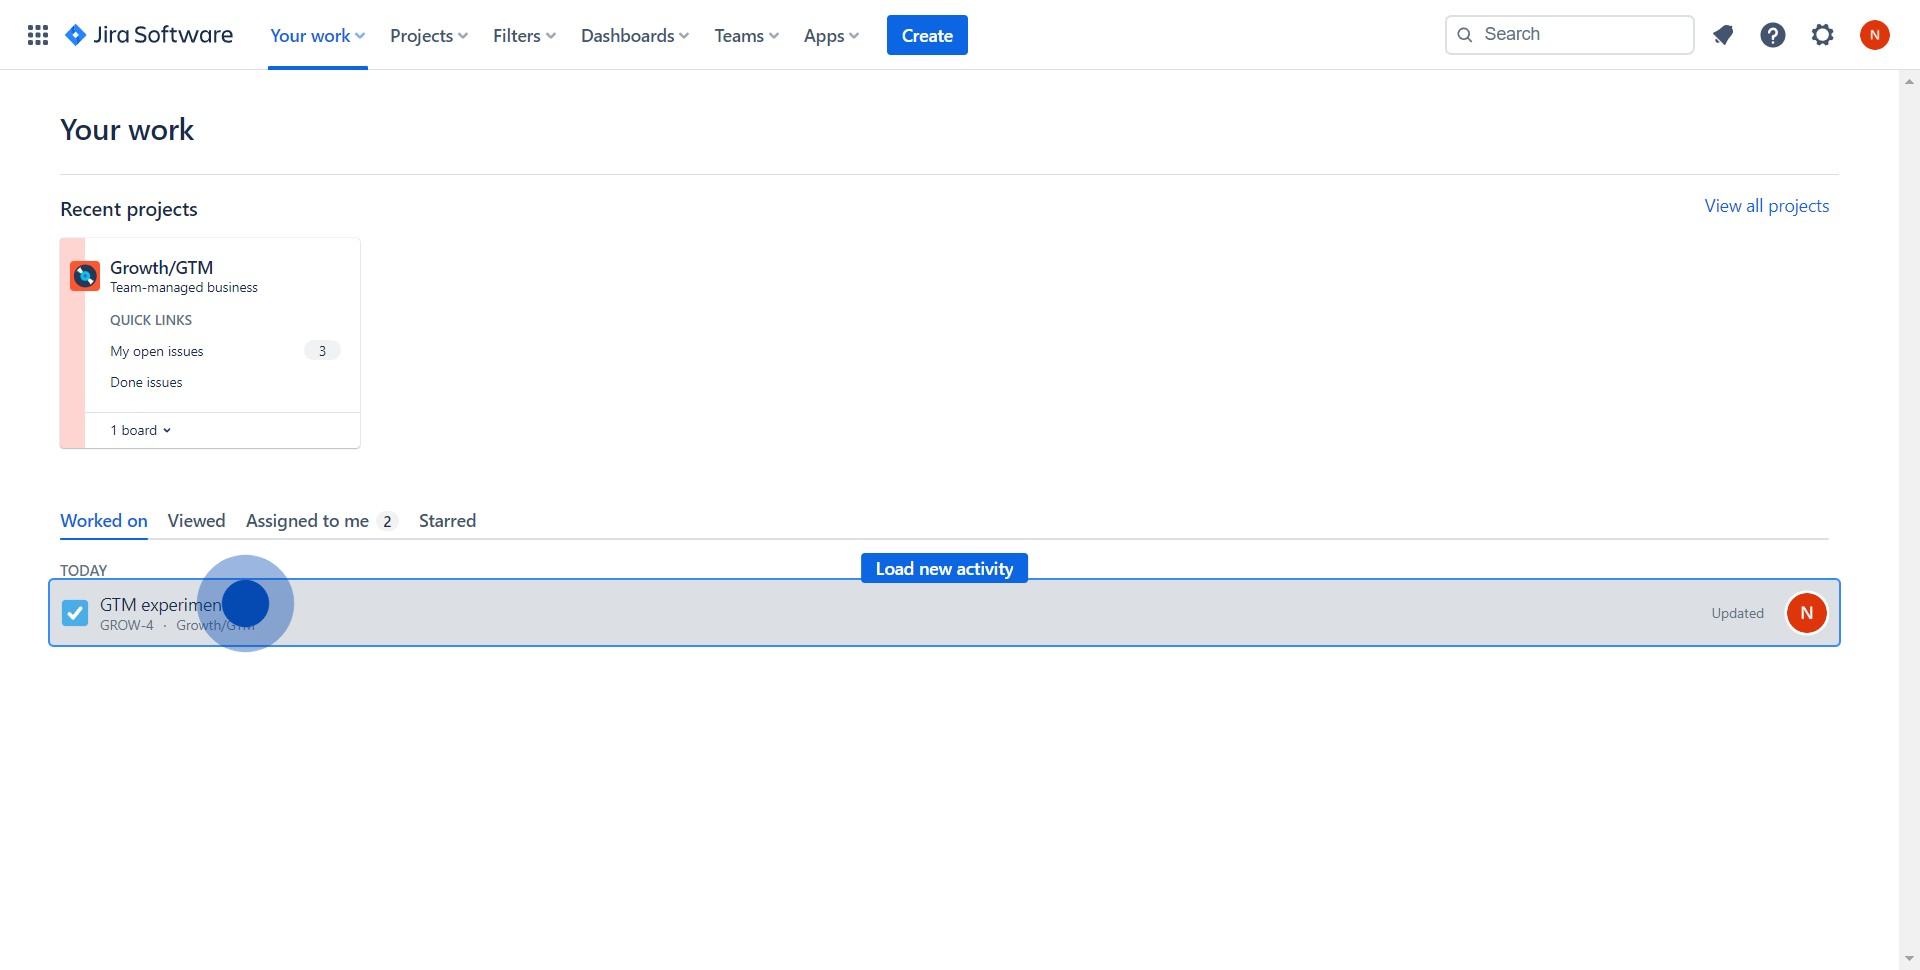Open the help question mark icon
Screen dimensions: 1920x970
click(1772, 35)
